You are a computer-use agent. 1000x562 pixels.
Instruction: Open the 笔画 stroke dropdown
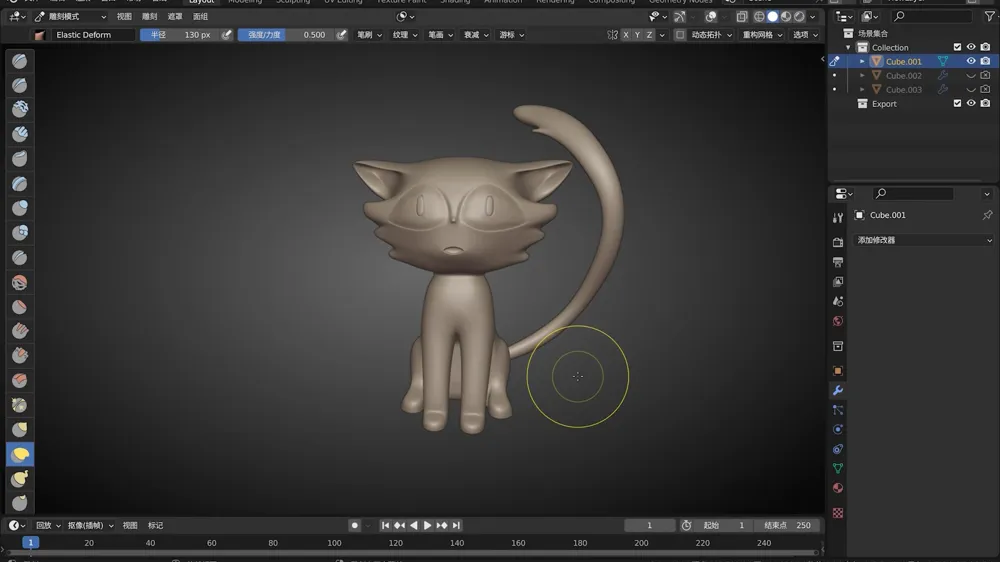pos(441,35)
